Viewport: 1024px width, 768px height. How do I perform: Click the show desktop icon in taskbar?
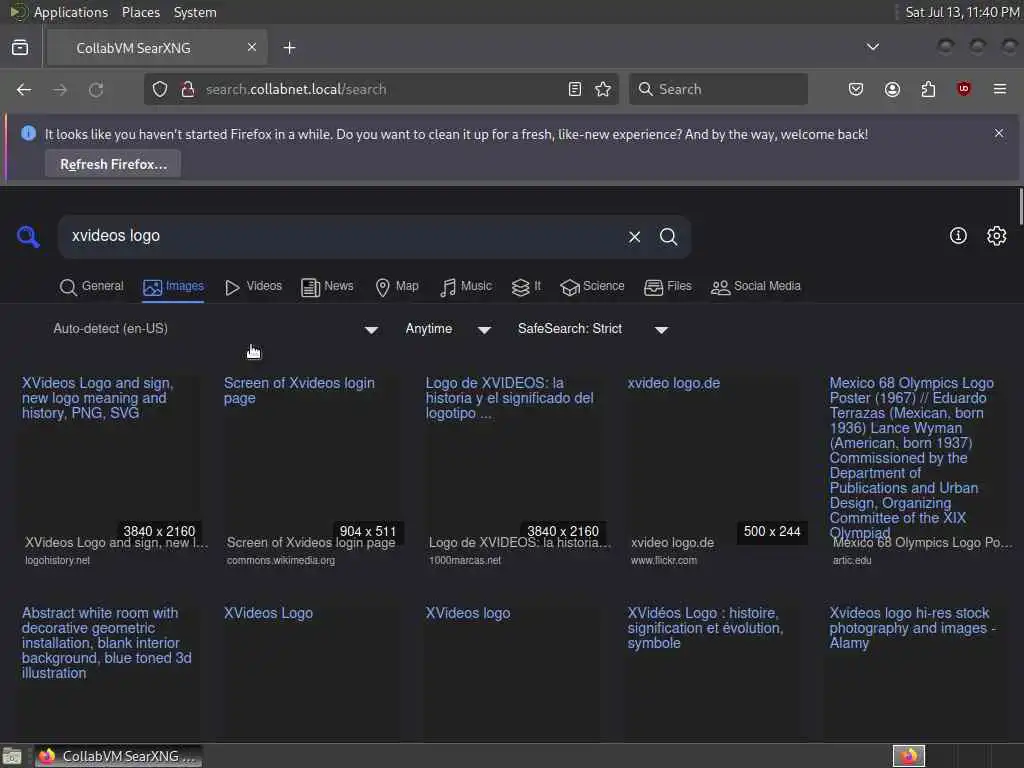tap(12, 756)
